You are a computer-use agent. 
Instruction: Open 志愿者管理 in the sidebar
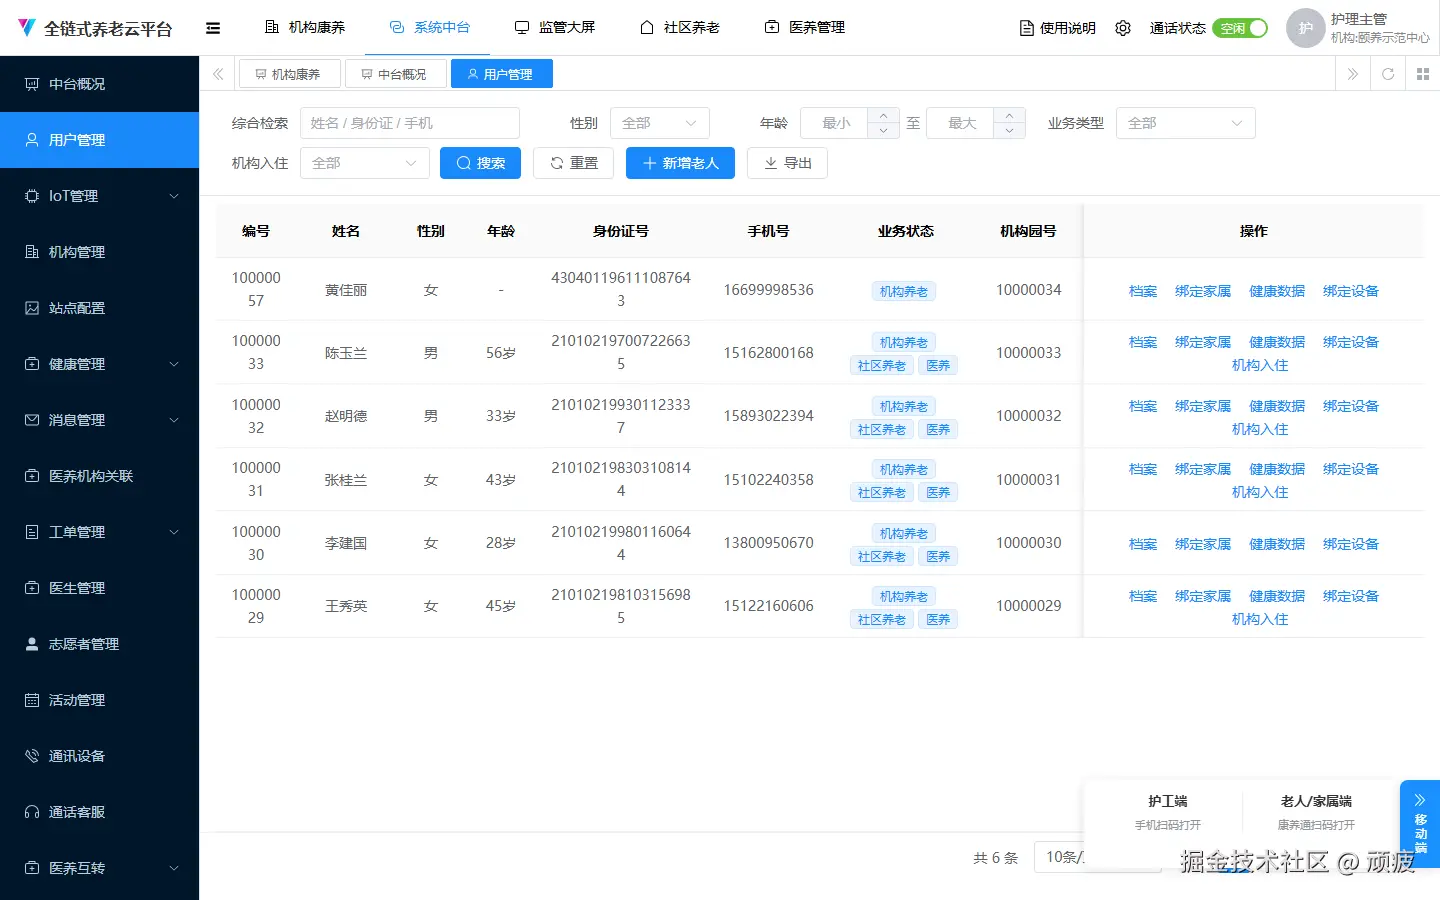(x=100, y=644)
